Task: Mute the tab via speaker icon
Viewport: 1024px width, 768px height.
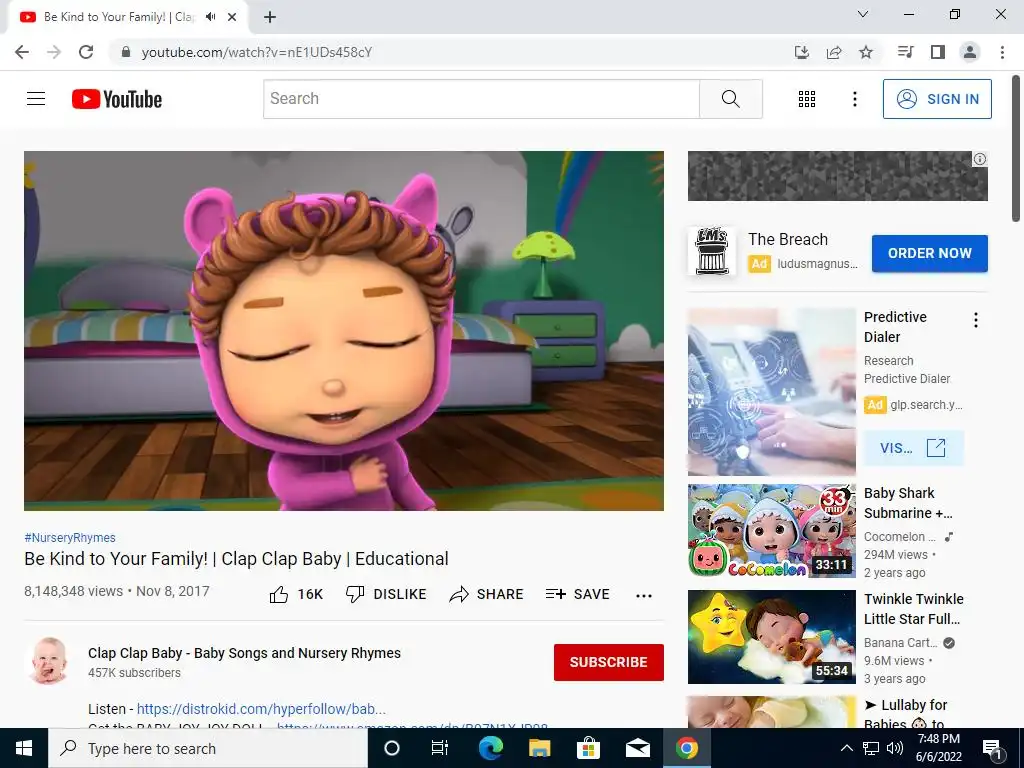Action: coord(210,17)
